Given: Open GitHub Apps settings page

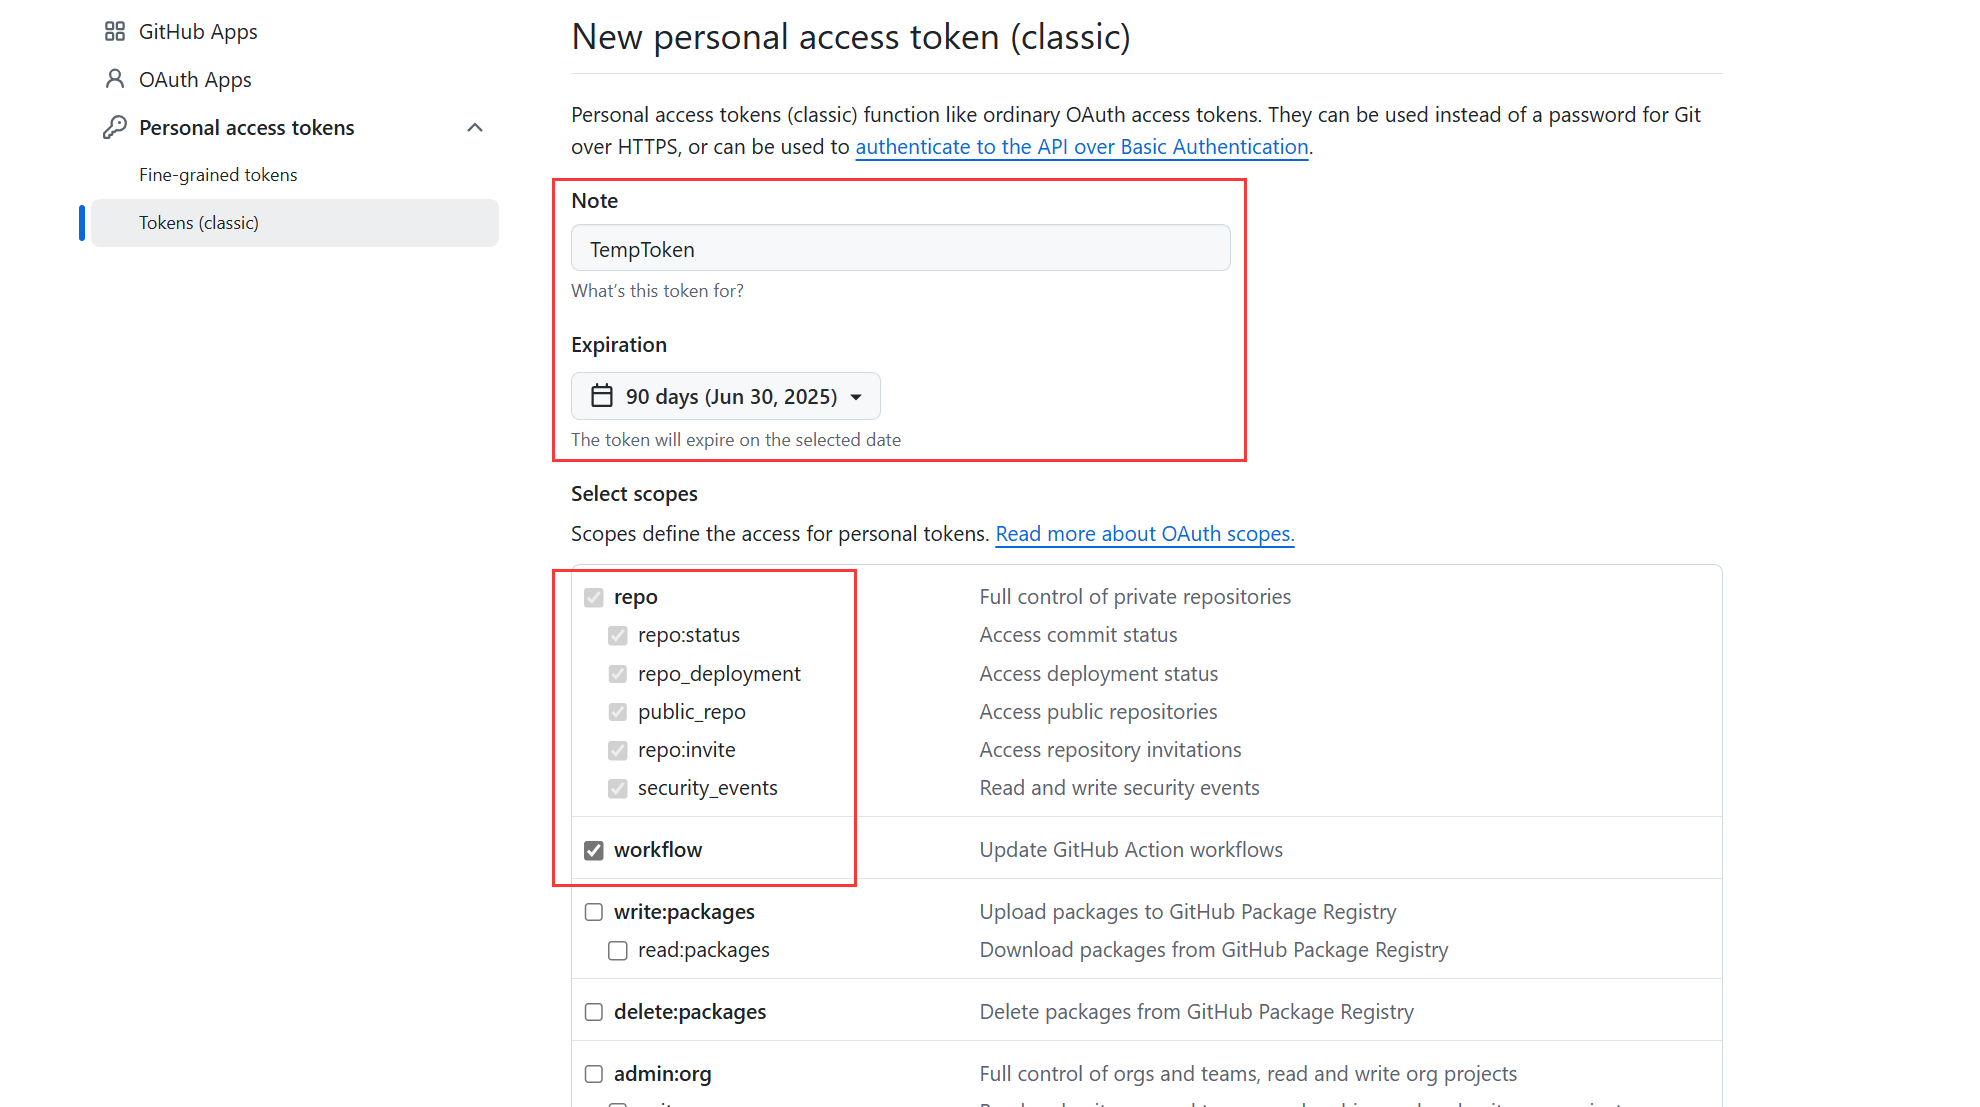Looking at the screenshot, I should coord(198,32).
